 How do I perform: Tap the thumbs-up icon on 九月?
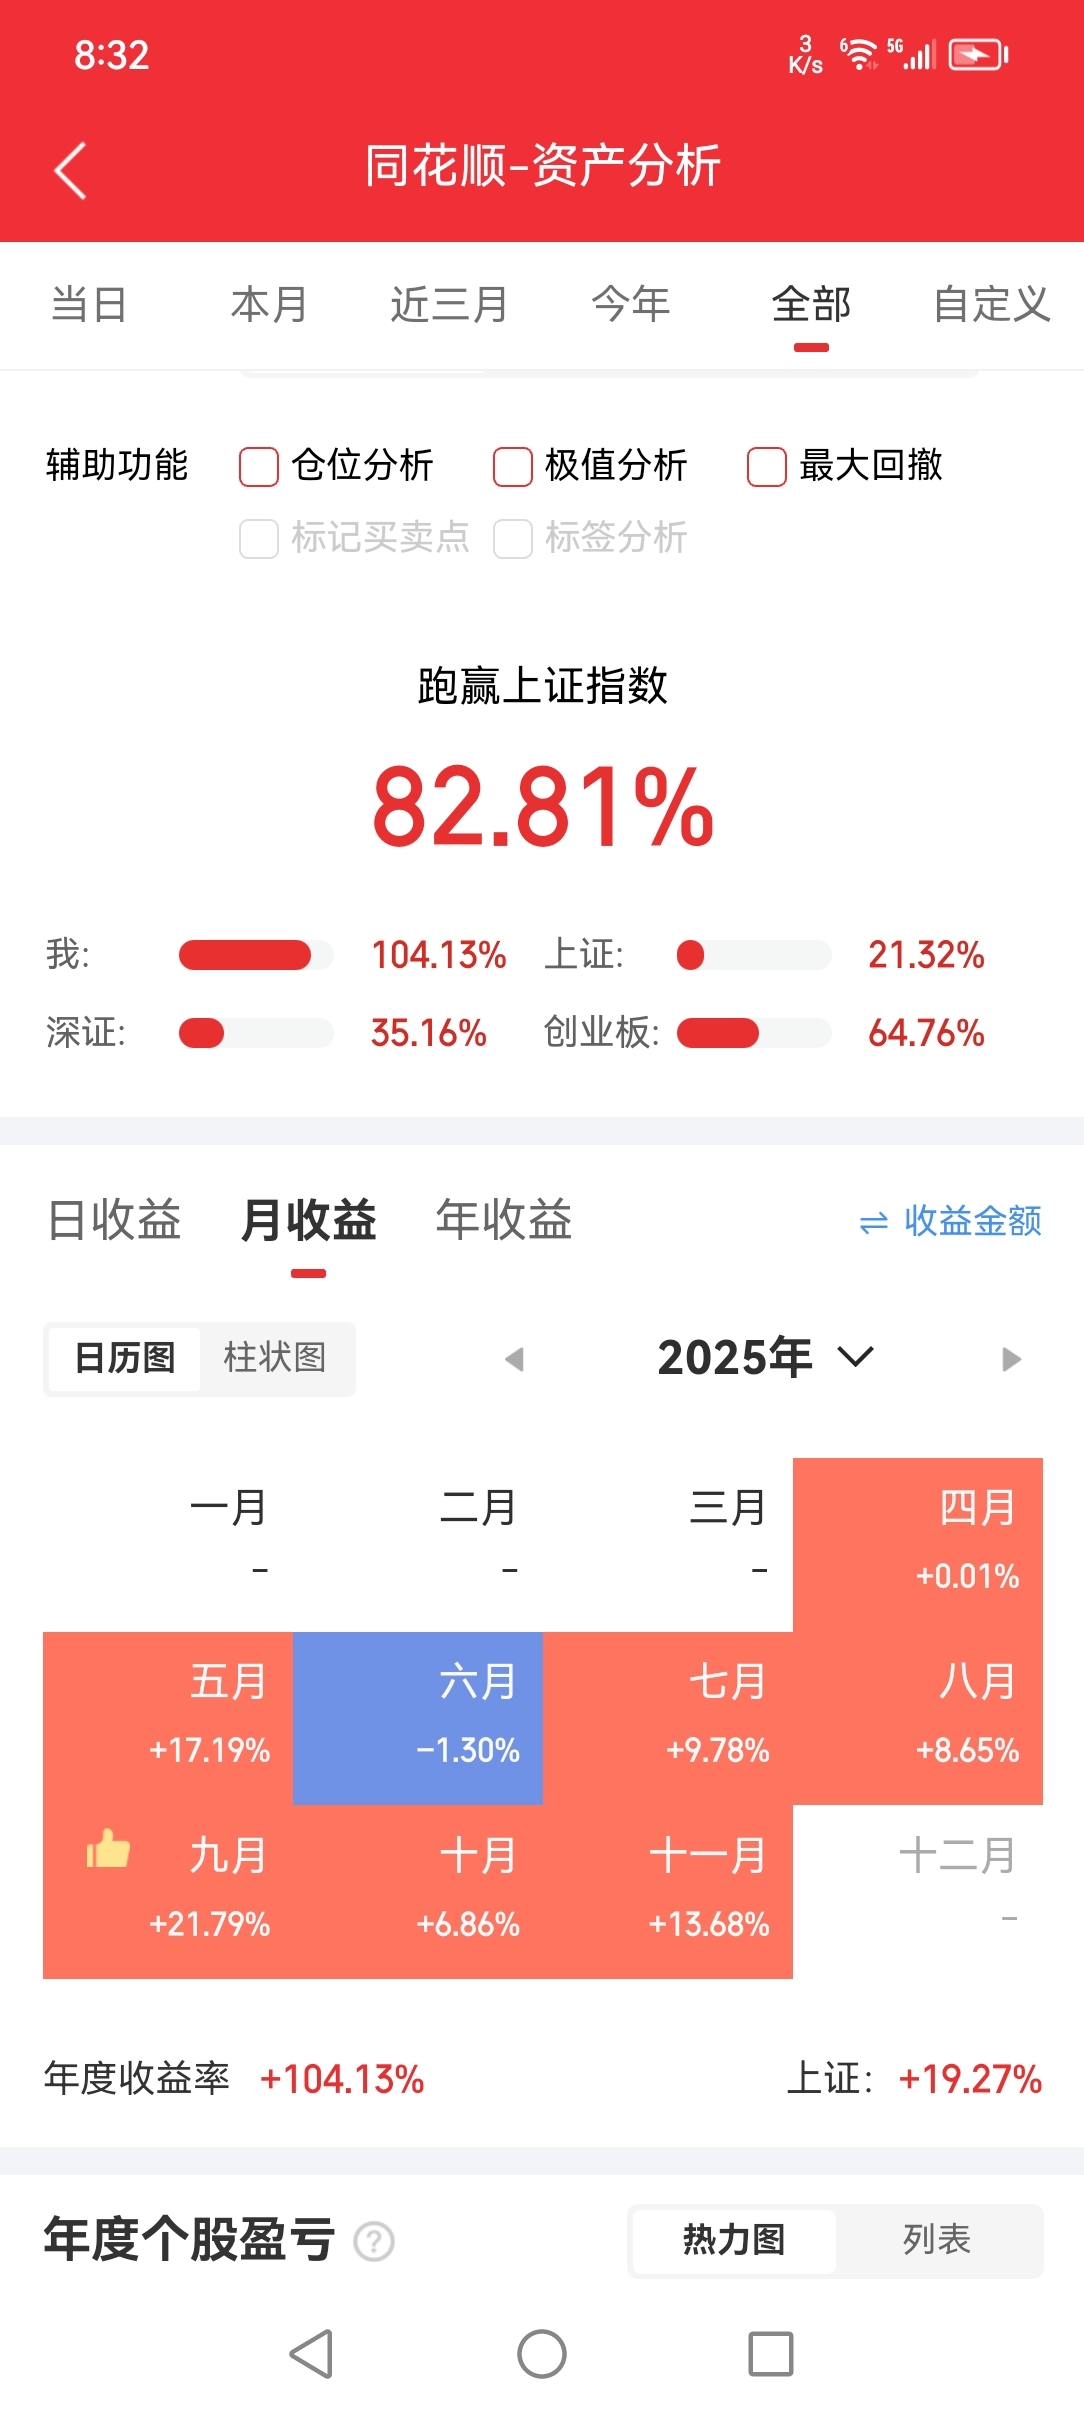coord(108,1849)
